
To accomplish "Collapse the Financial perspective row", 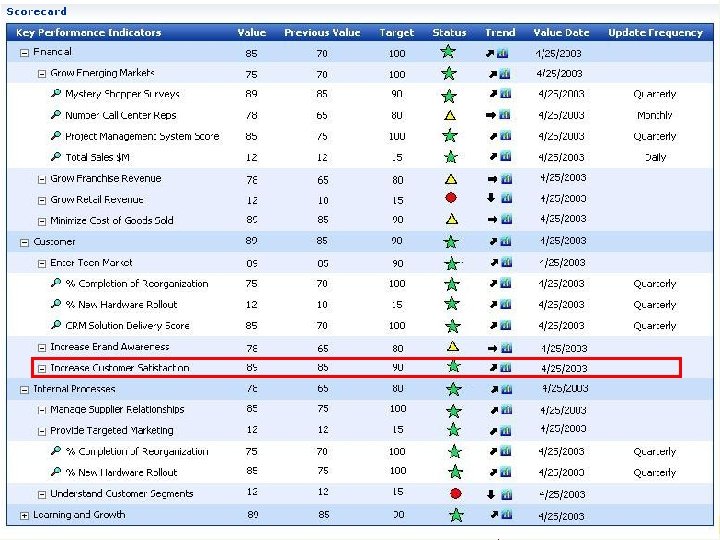I will click(x=24, y=53).
